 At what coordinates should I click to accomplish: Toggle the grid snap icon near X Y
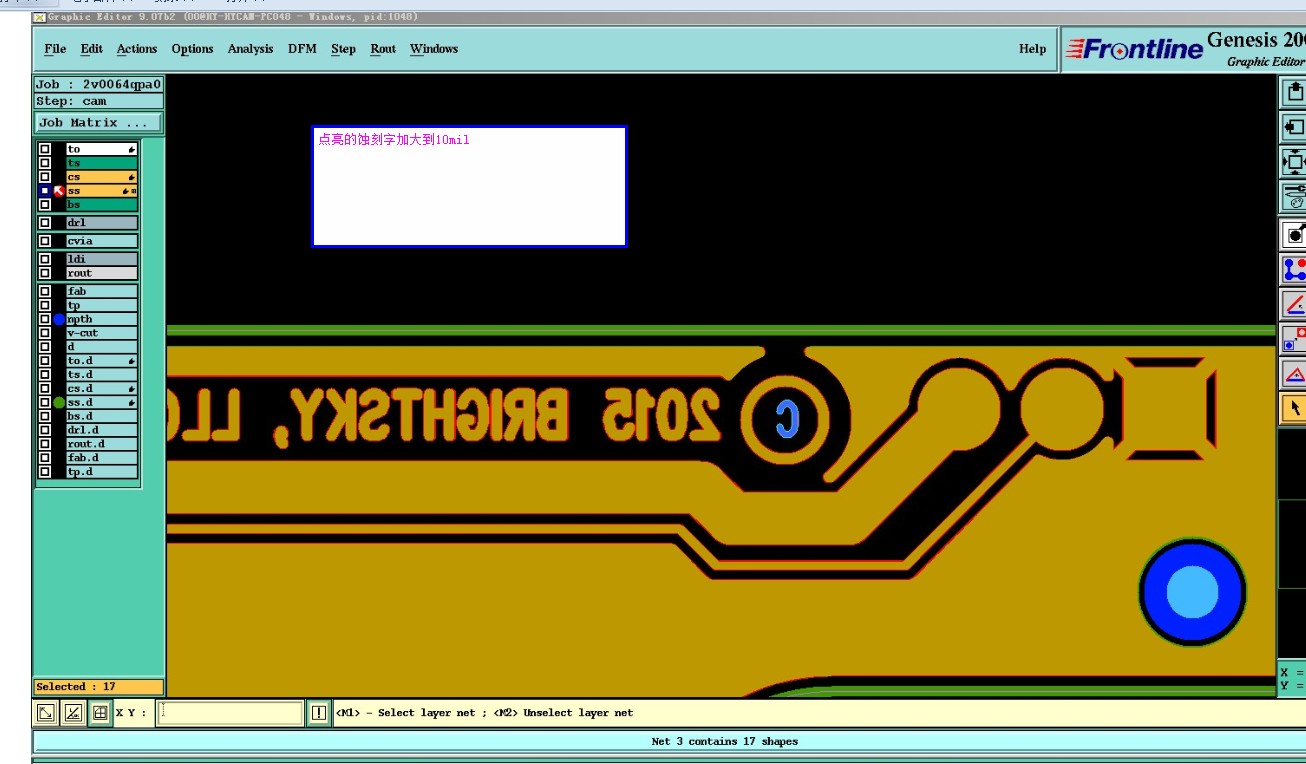(x=100, y=713)
